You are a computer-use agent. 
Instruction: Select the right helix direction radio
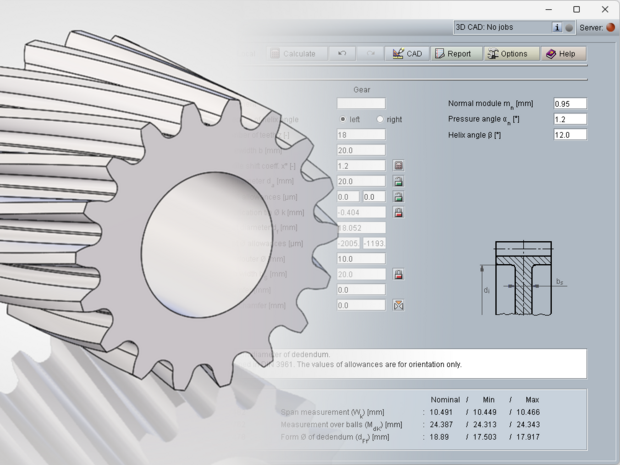pos(379,119)
